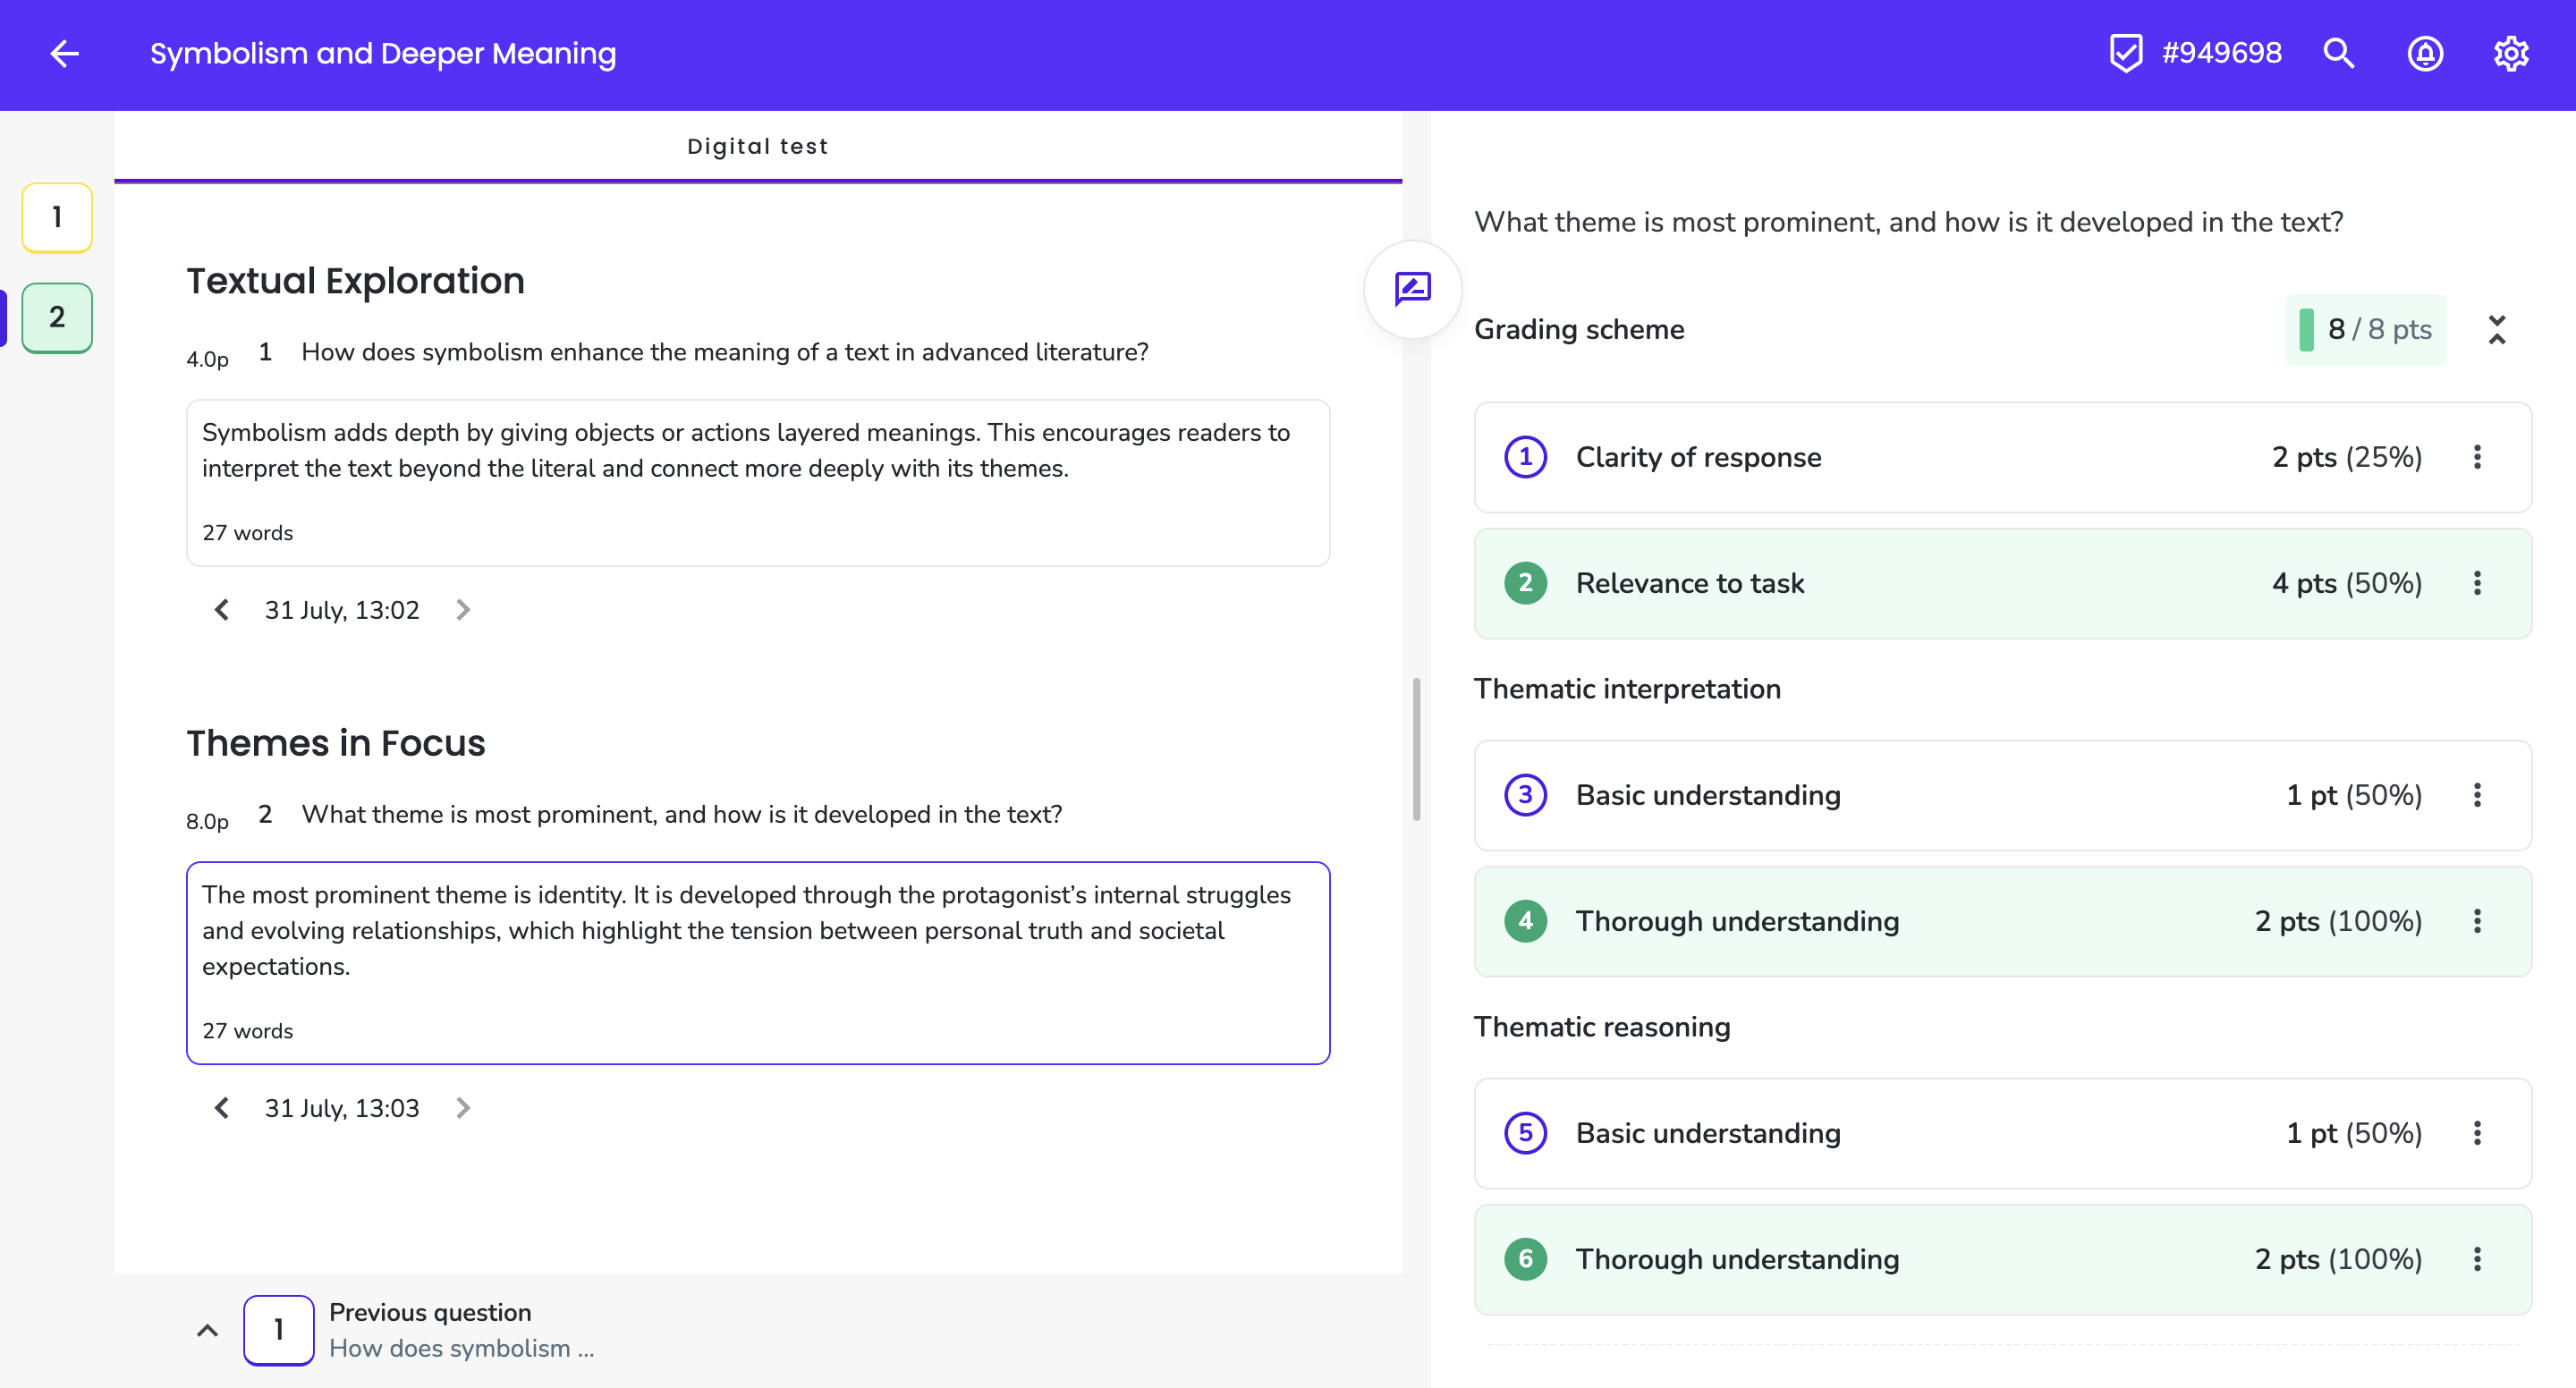Click the 8 / 8 pts score badge
This screenshot has height=1388, width=2576.
2366,330
